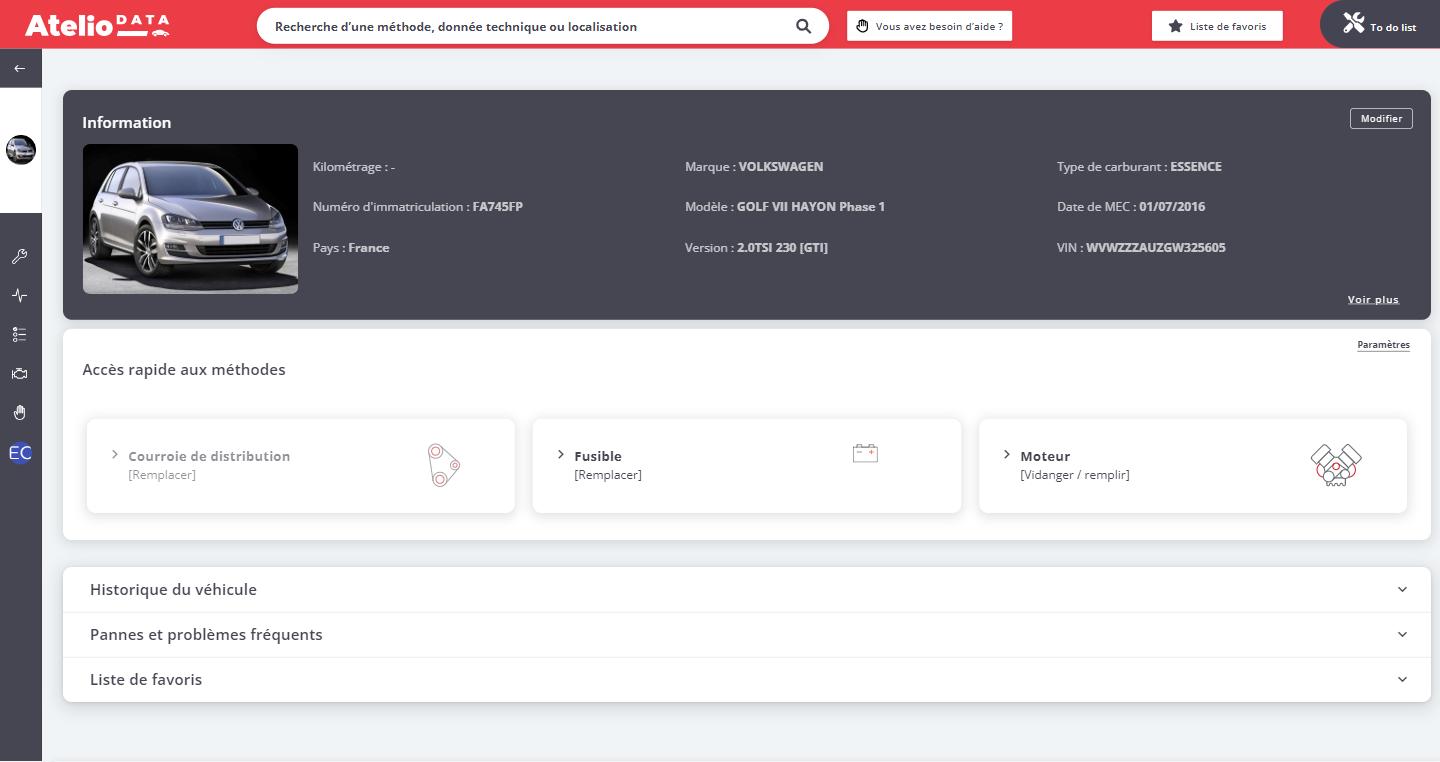Screen dimensions: 1440x762
Task: Click the model GOLF VII HAYON Phase 1
Action: pyautogui.click(x=811, y=207)
